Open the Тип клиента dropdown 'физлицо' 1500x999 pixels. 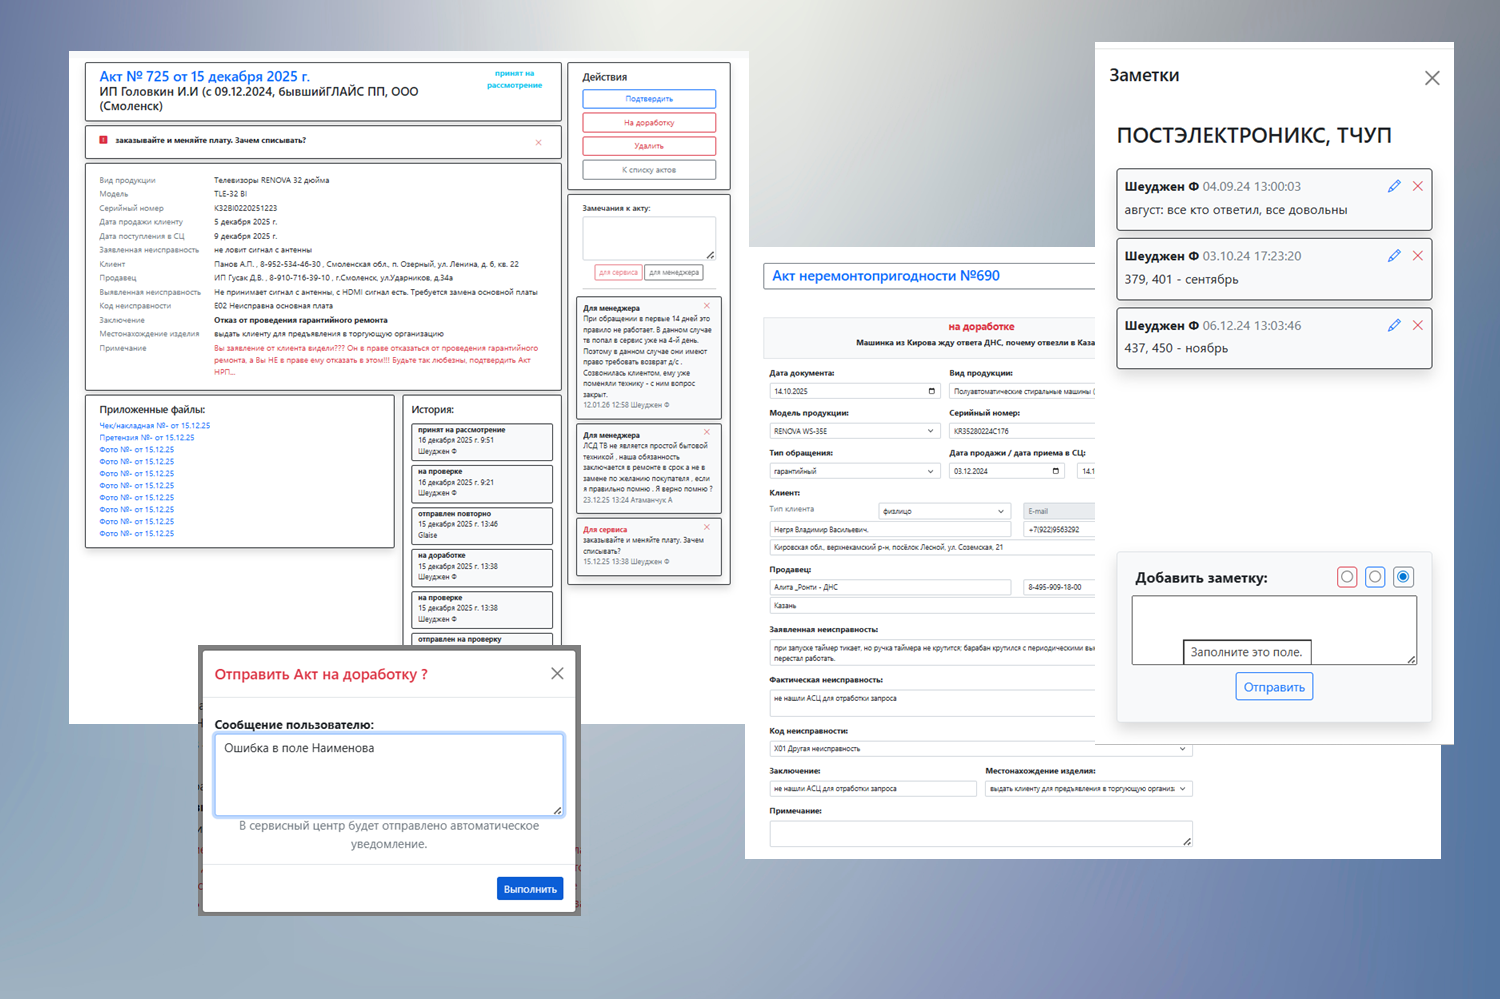coord(945,511)
